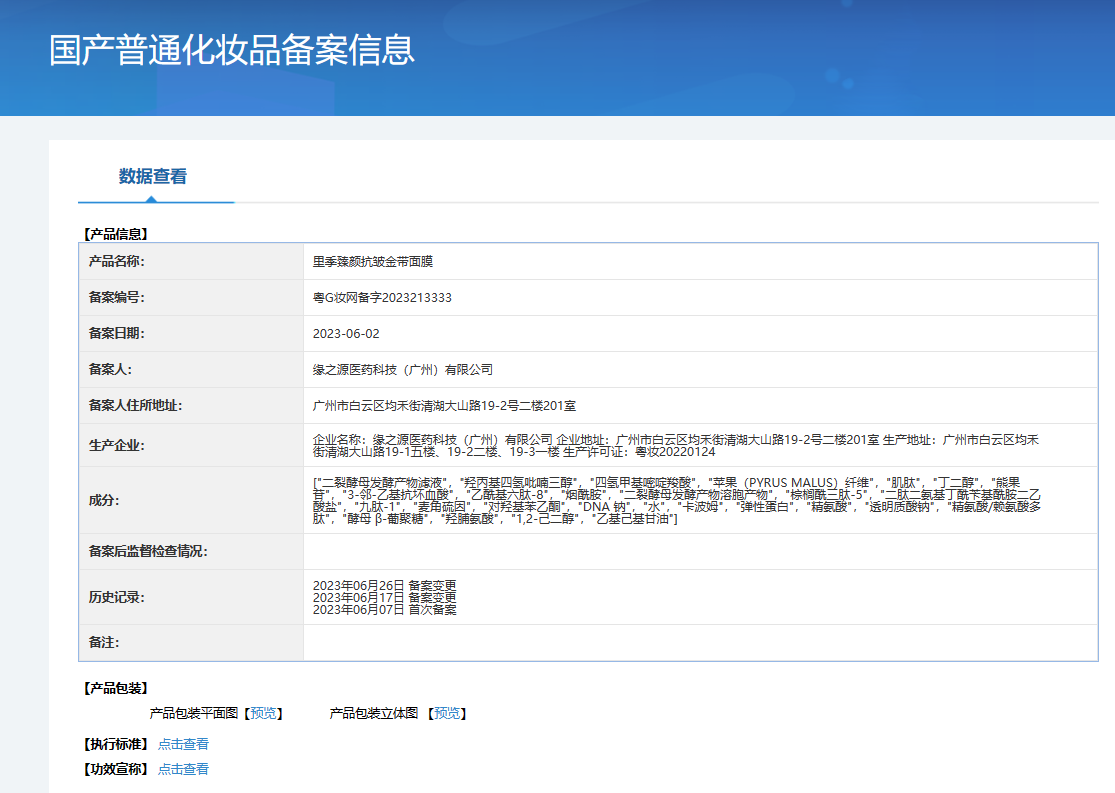Click the page title 国产普通化妆品备案信息

(232, 50)
